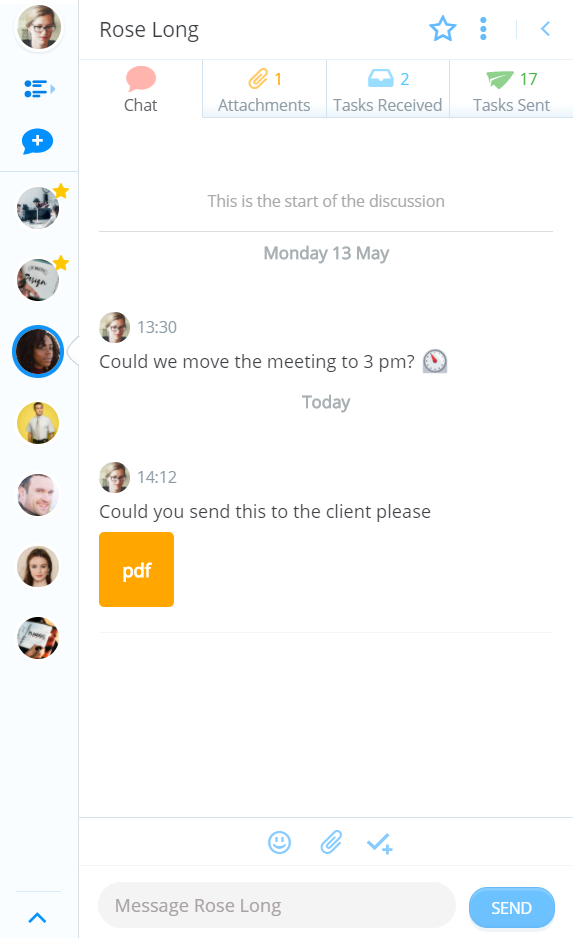The width and height of the screenshot is (573, 938).
Task: Open chat with the contact on the yellow background
Action: tap(38, 423)
